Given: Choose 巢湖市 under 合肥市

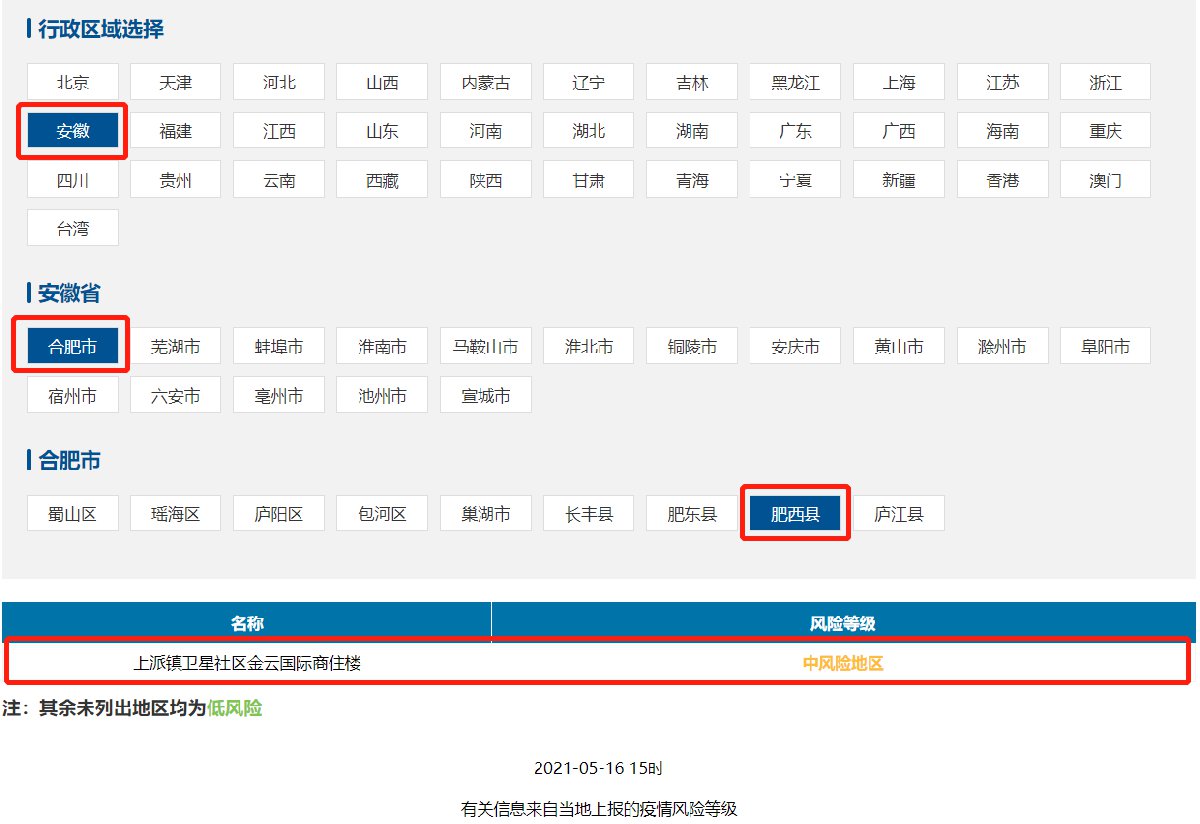Looking at the screenshot, I should tap(485, 512).
